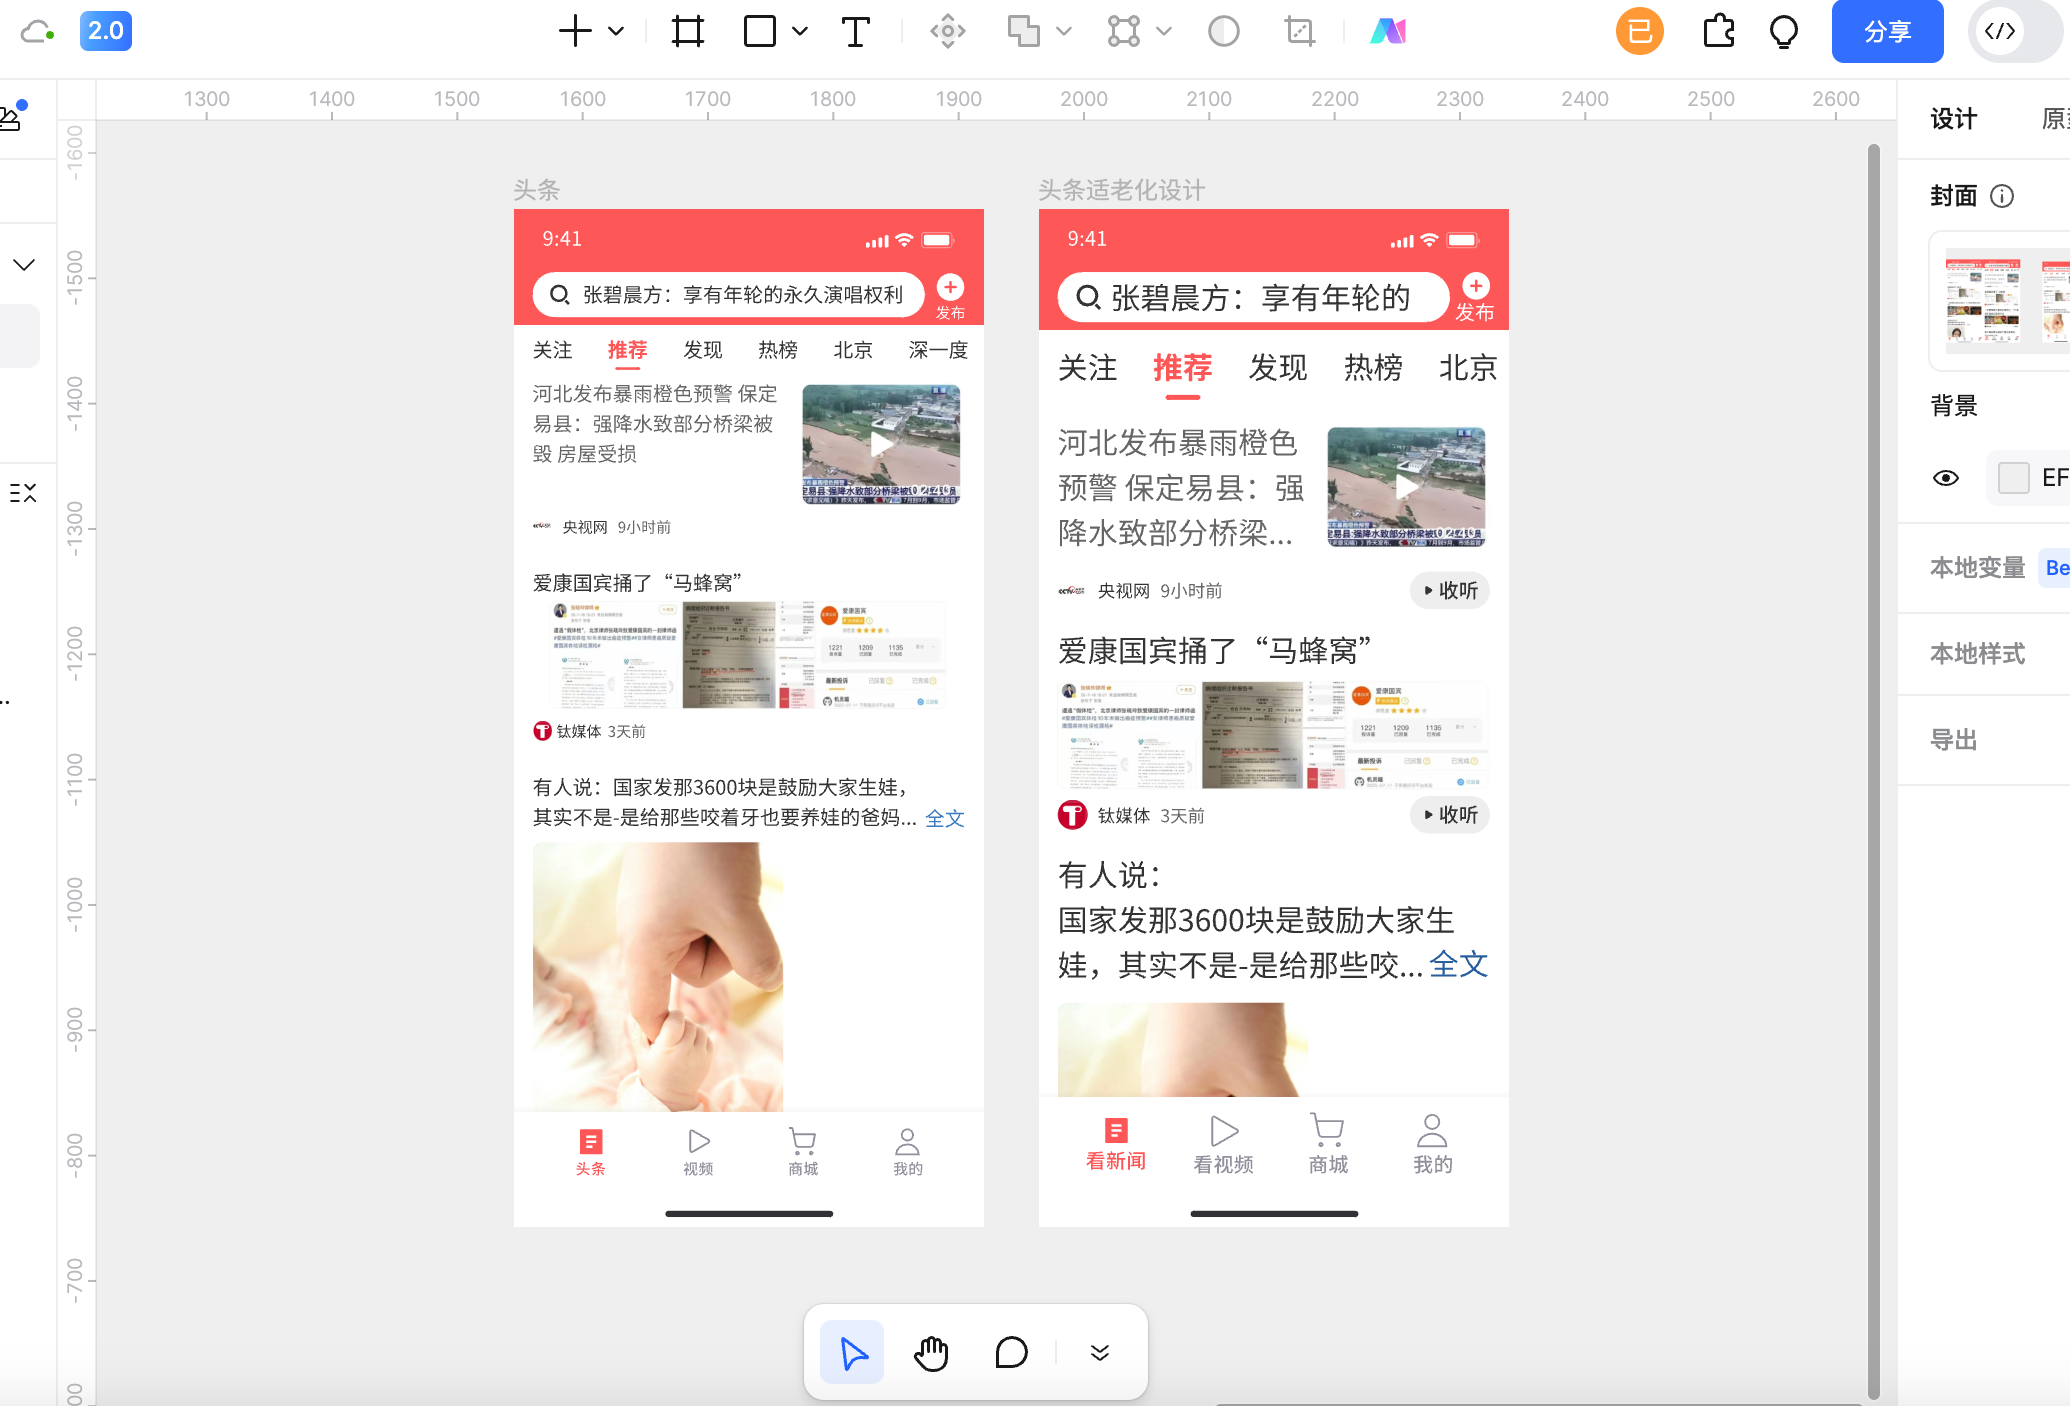Click the canvas vertical scrollbar

tap(1874, 770)
